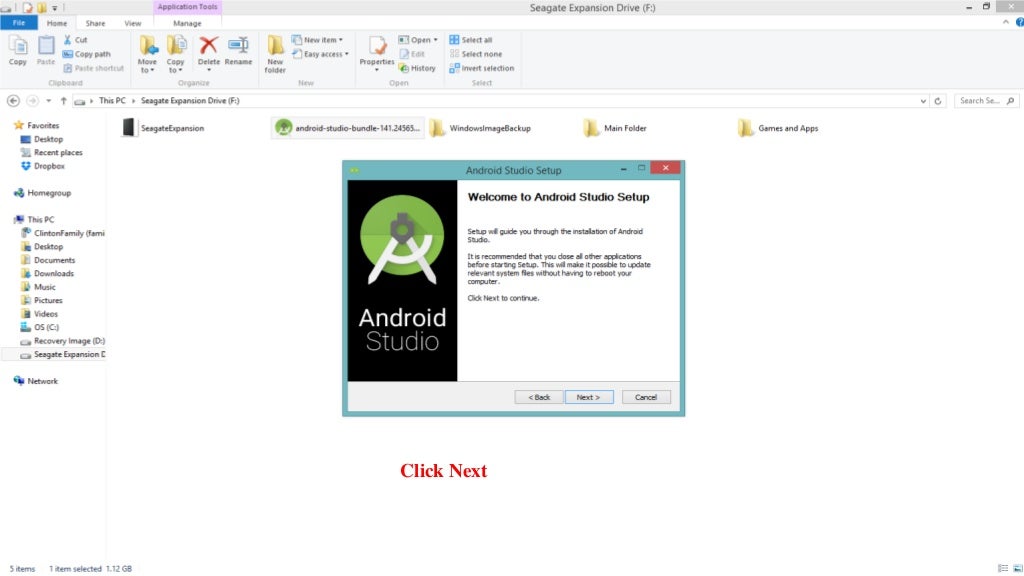The width and height of the screenshot is (1024, 576).
Task: Open the Manage tab
Action: click(187, 23)
